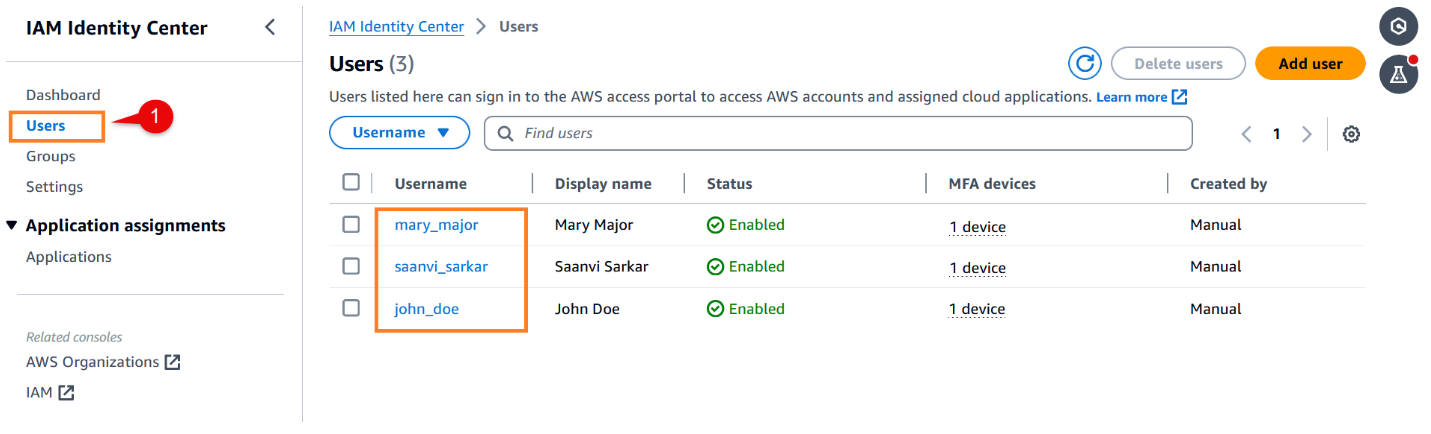
Task: Select the saanvi_sarkar row checkbox
Action: point(351,266)
